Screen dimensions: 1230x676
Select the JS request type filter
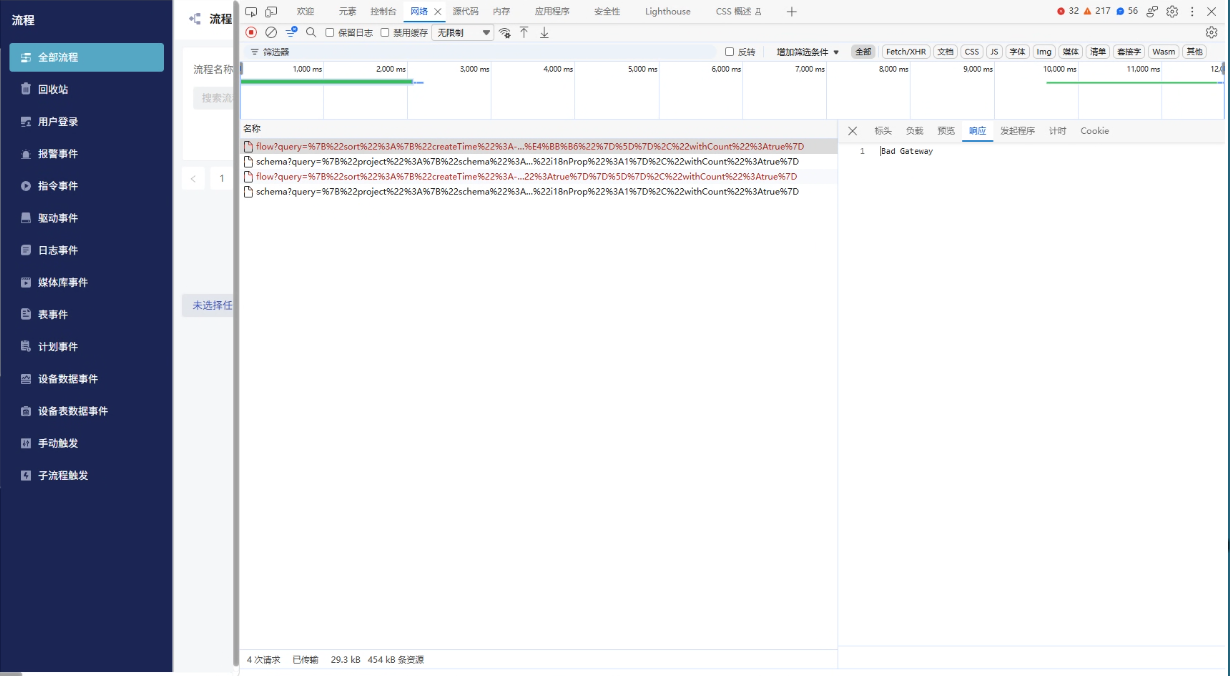(x=994, y=51)
